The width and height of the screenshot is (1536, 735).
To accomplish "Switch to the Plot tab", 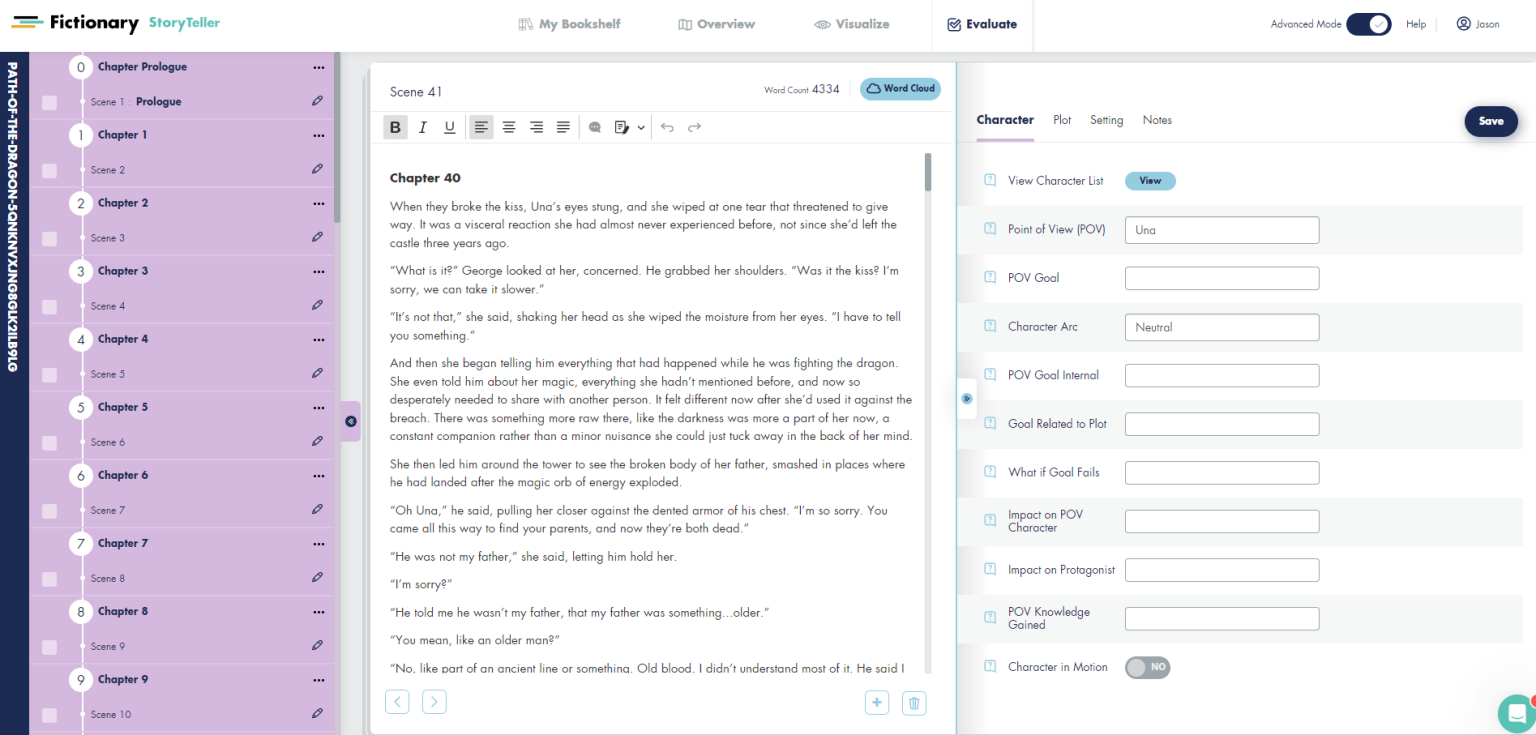I will coord(1062,120).
